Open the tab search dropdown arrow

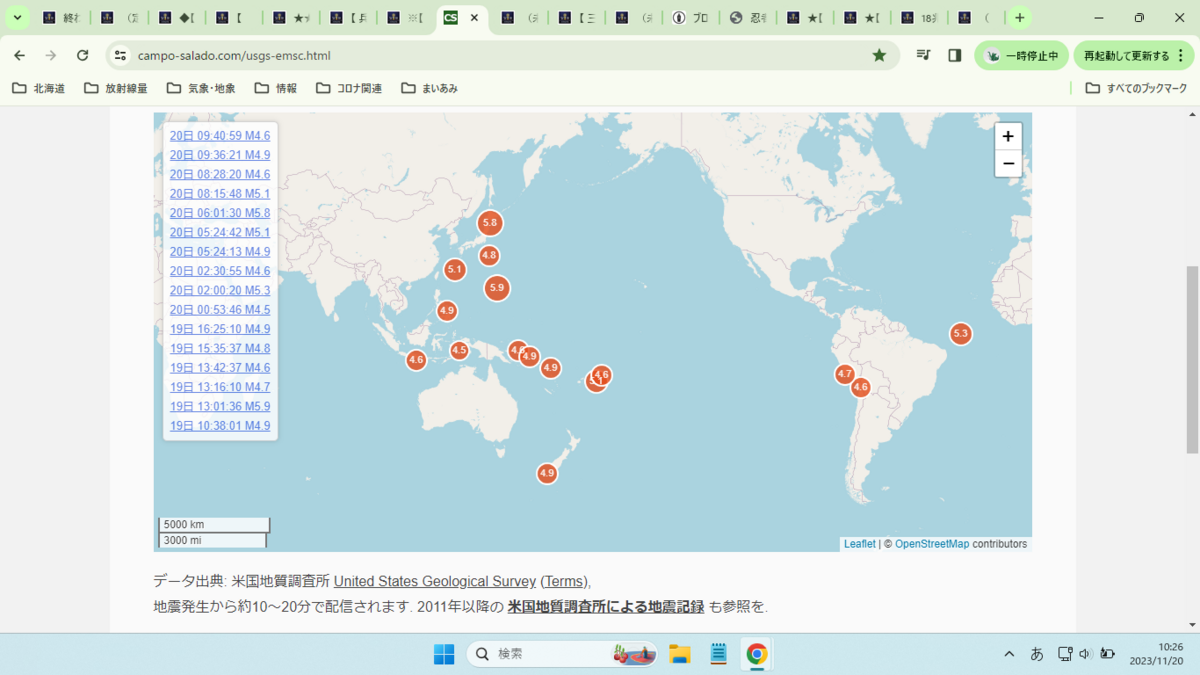(x=18, y=18)
